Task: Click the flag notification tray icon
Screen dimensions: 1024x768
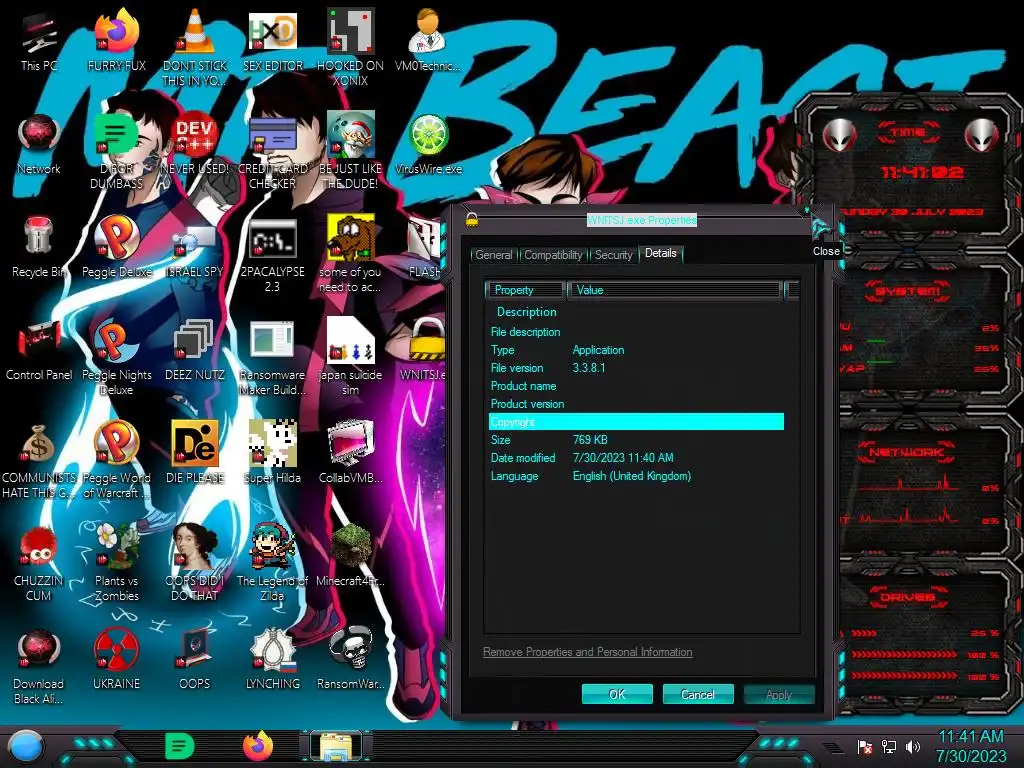Action: [865, 746]
